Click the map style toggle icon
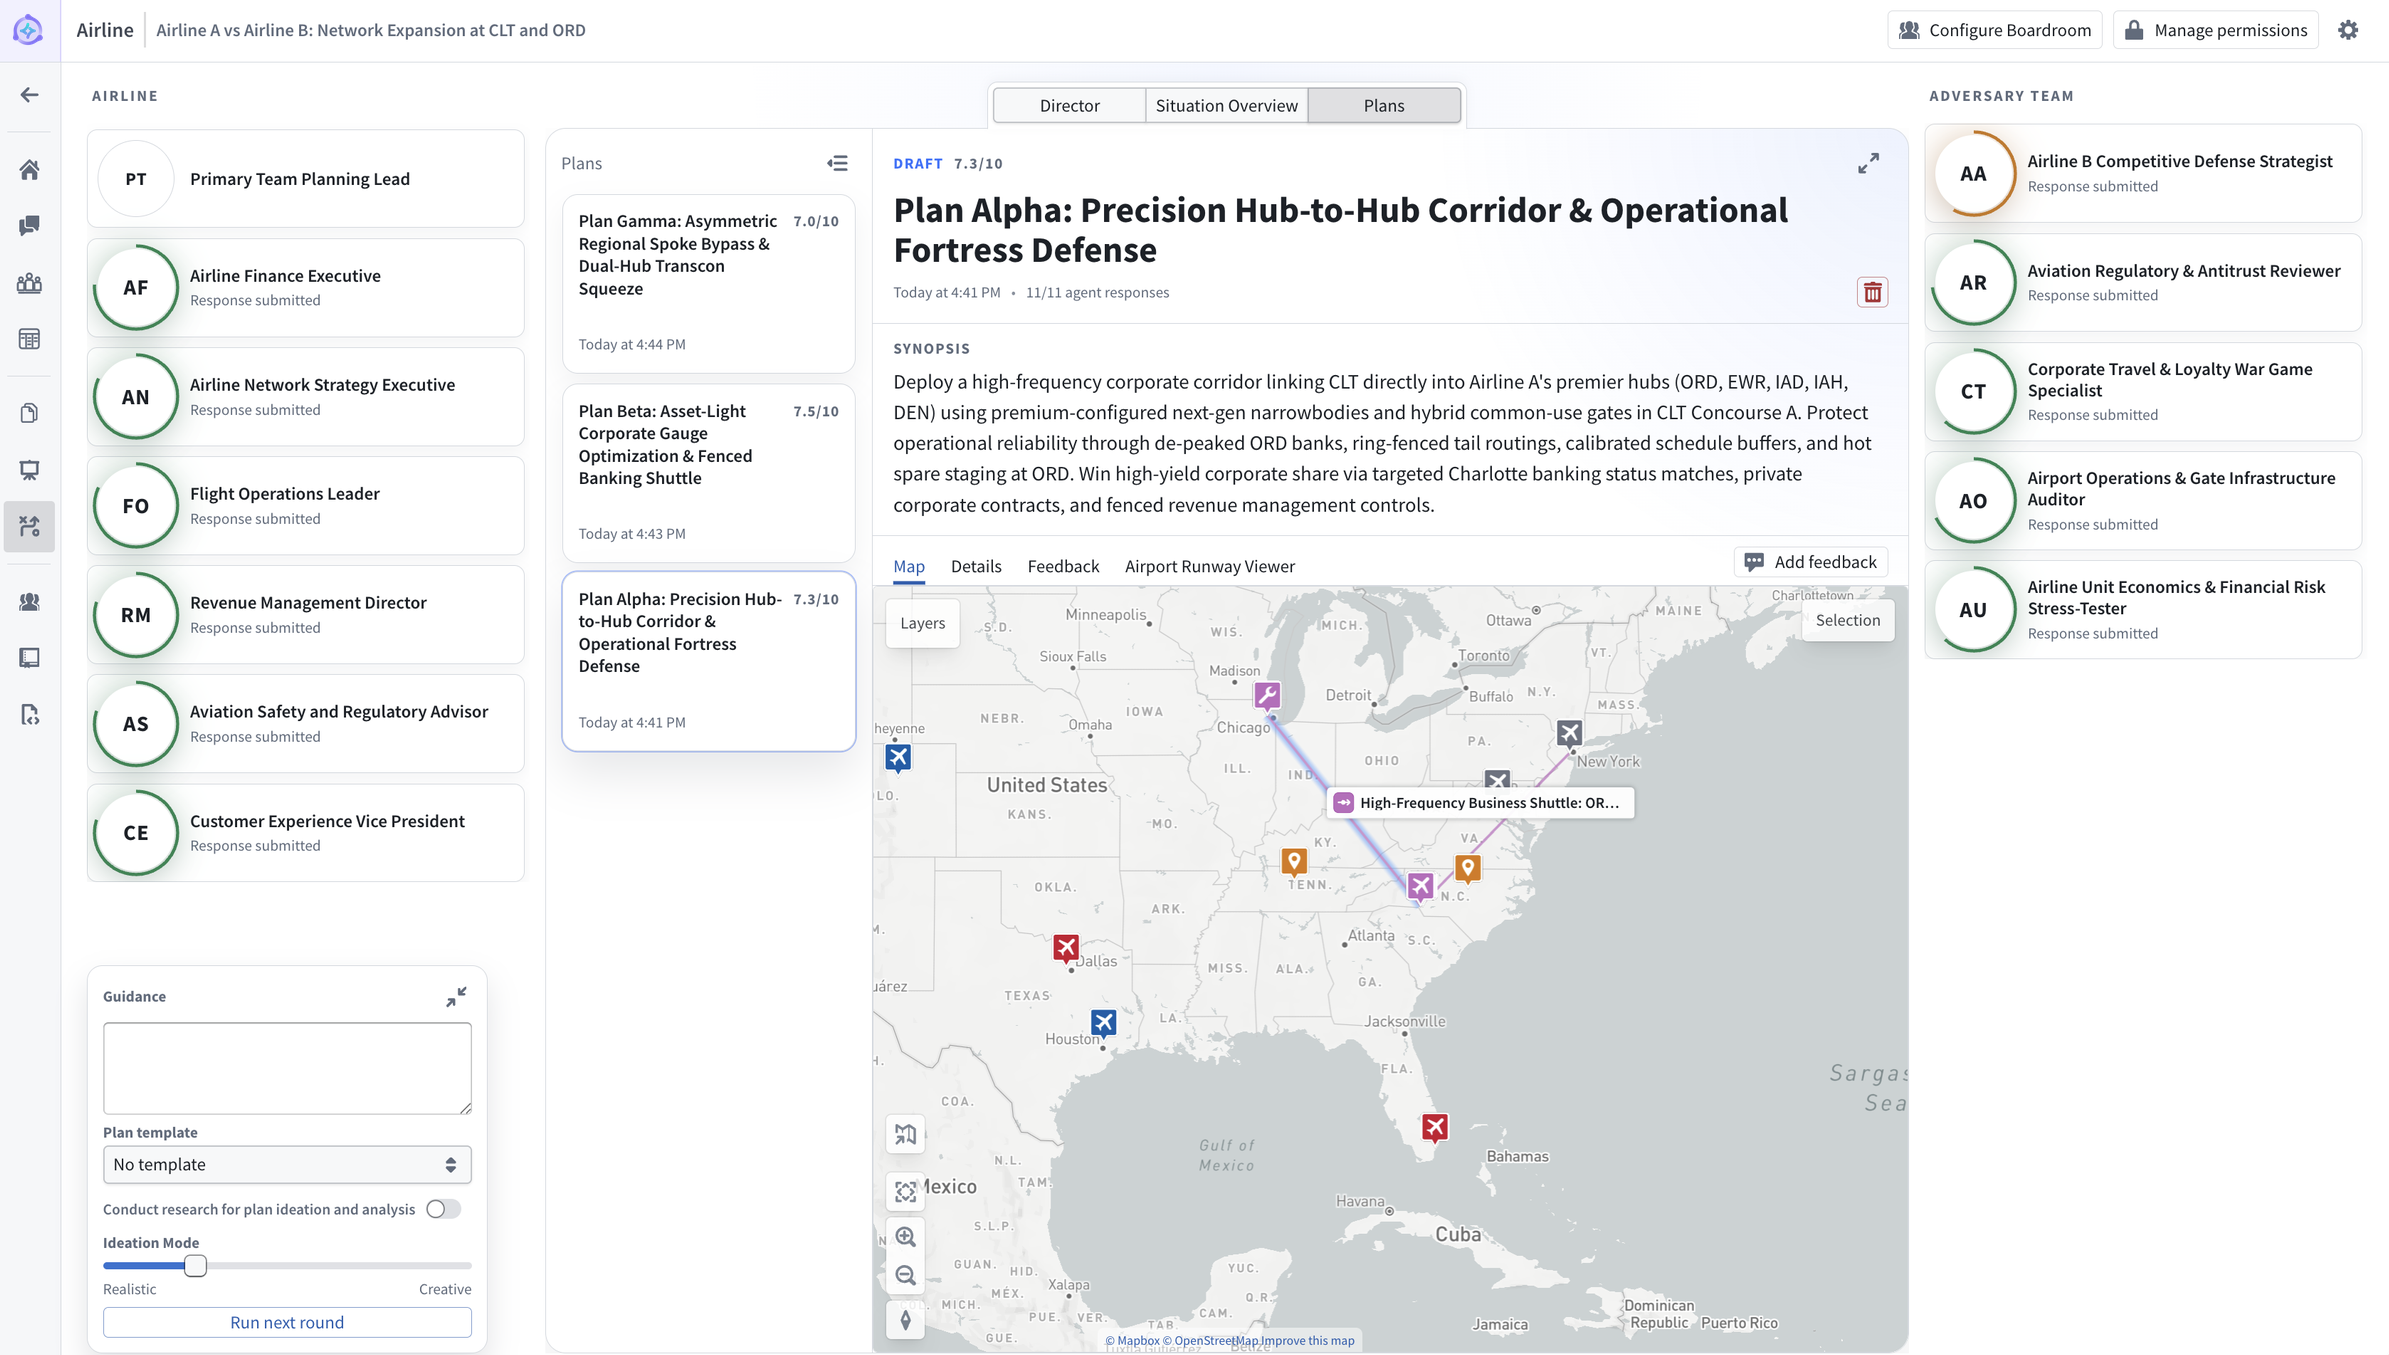 906,1135
